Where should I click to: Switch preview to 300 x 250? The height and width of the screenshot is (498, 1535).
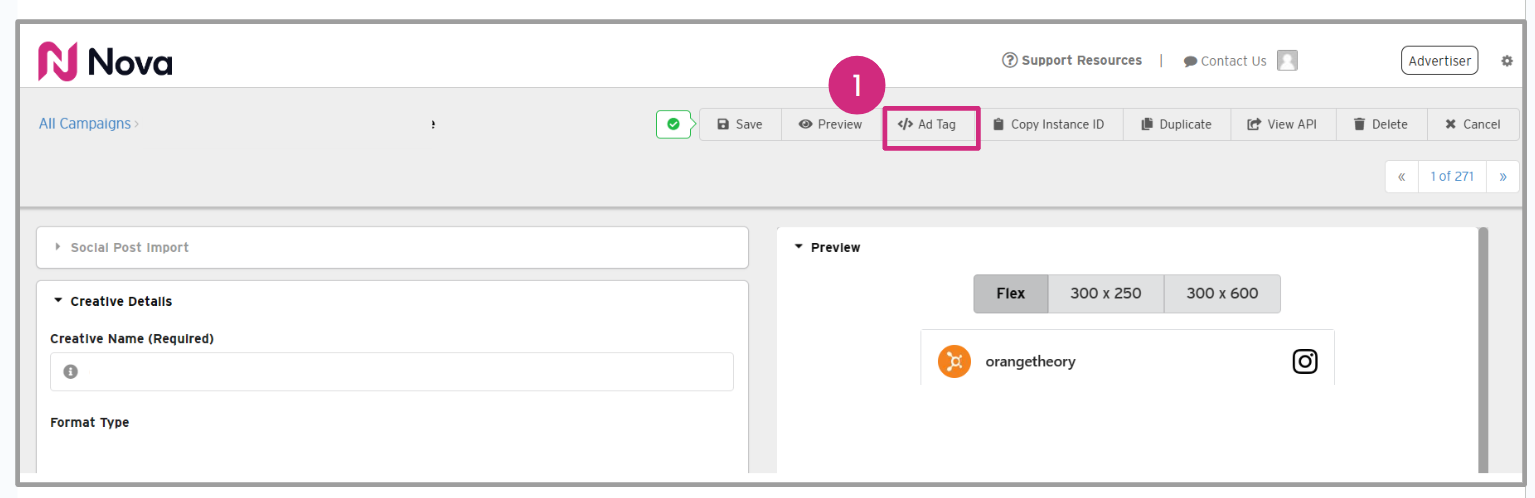pos(1105,294)
